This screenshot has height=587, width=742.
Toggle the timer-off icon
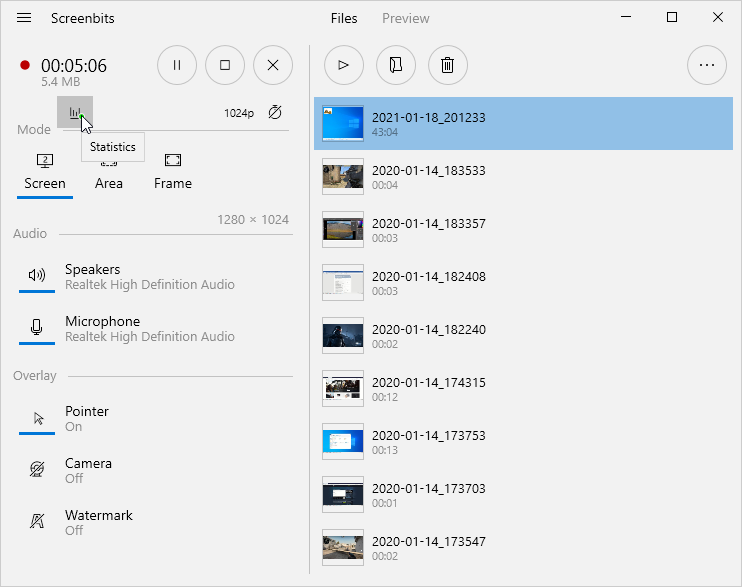point(275,113)
